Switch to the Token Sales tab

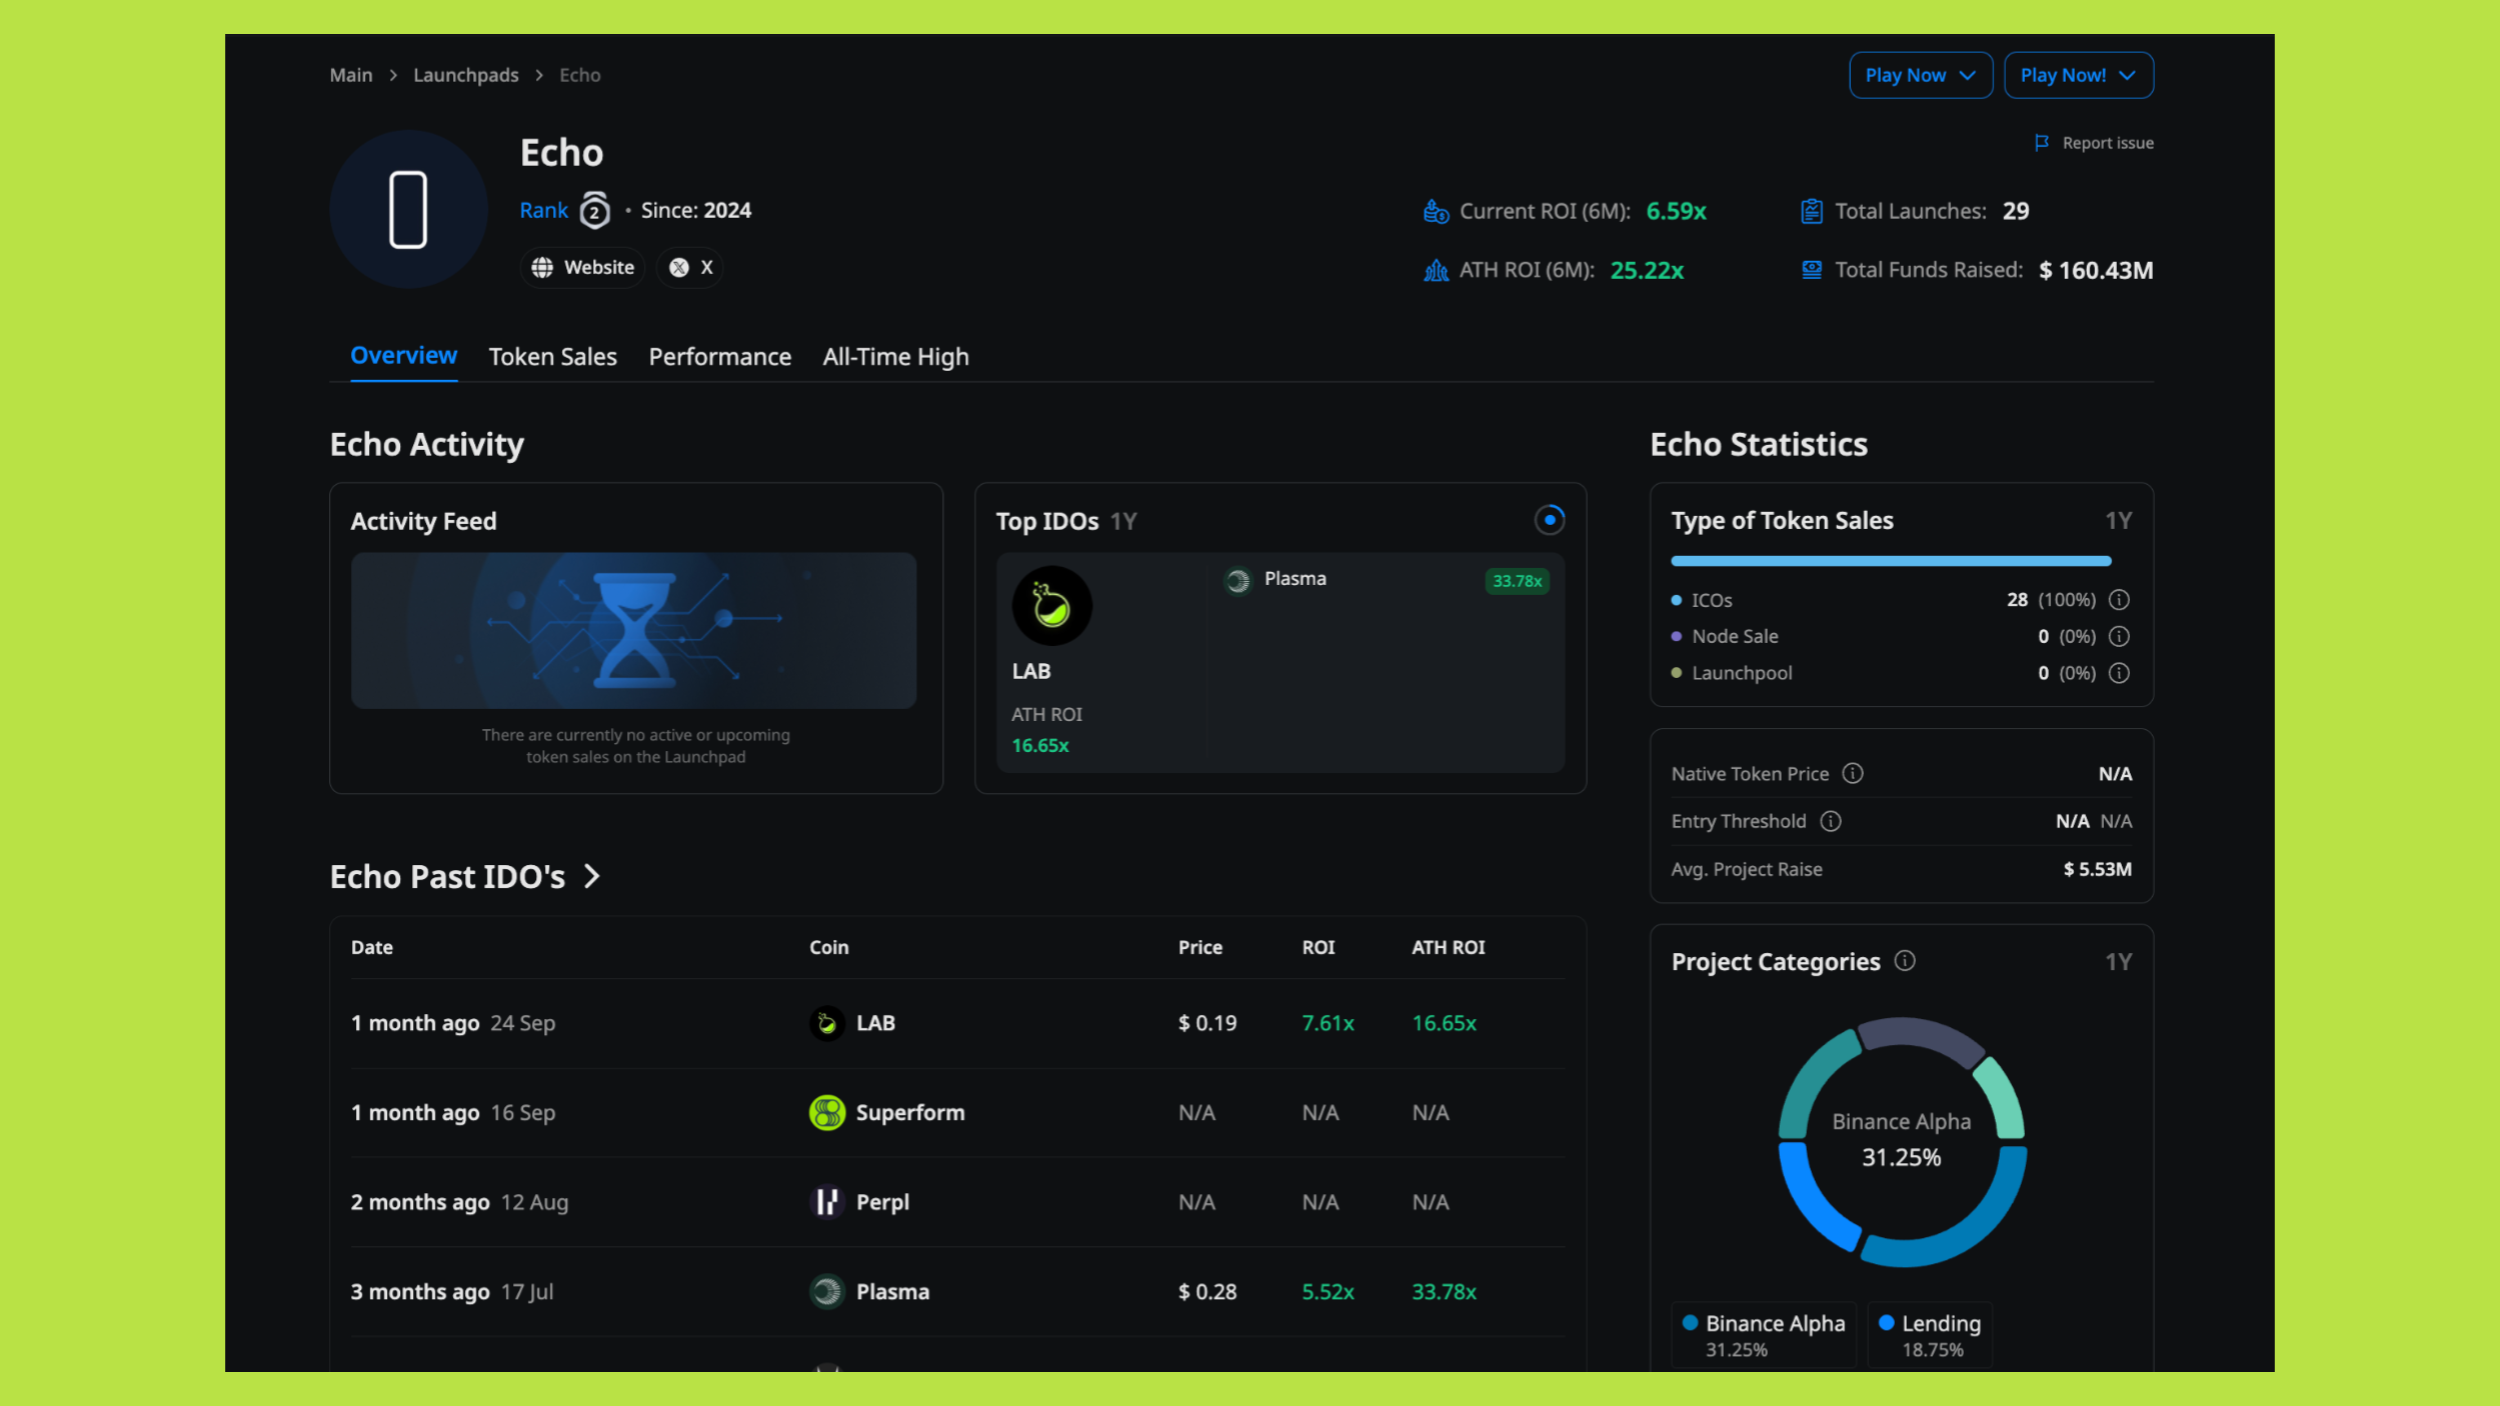[x=552, y=357]
